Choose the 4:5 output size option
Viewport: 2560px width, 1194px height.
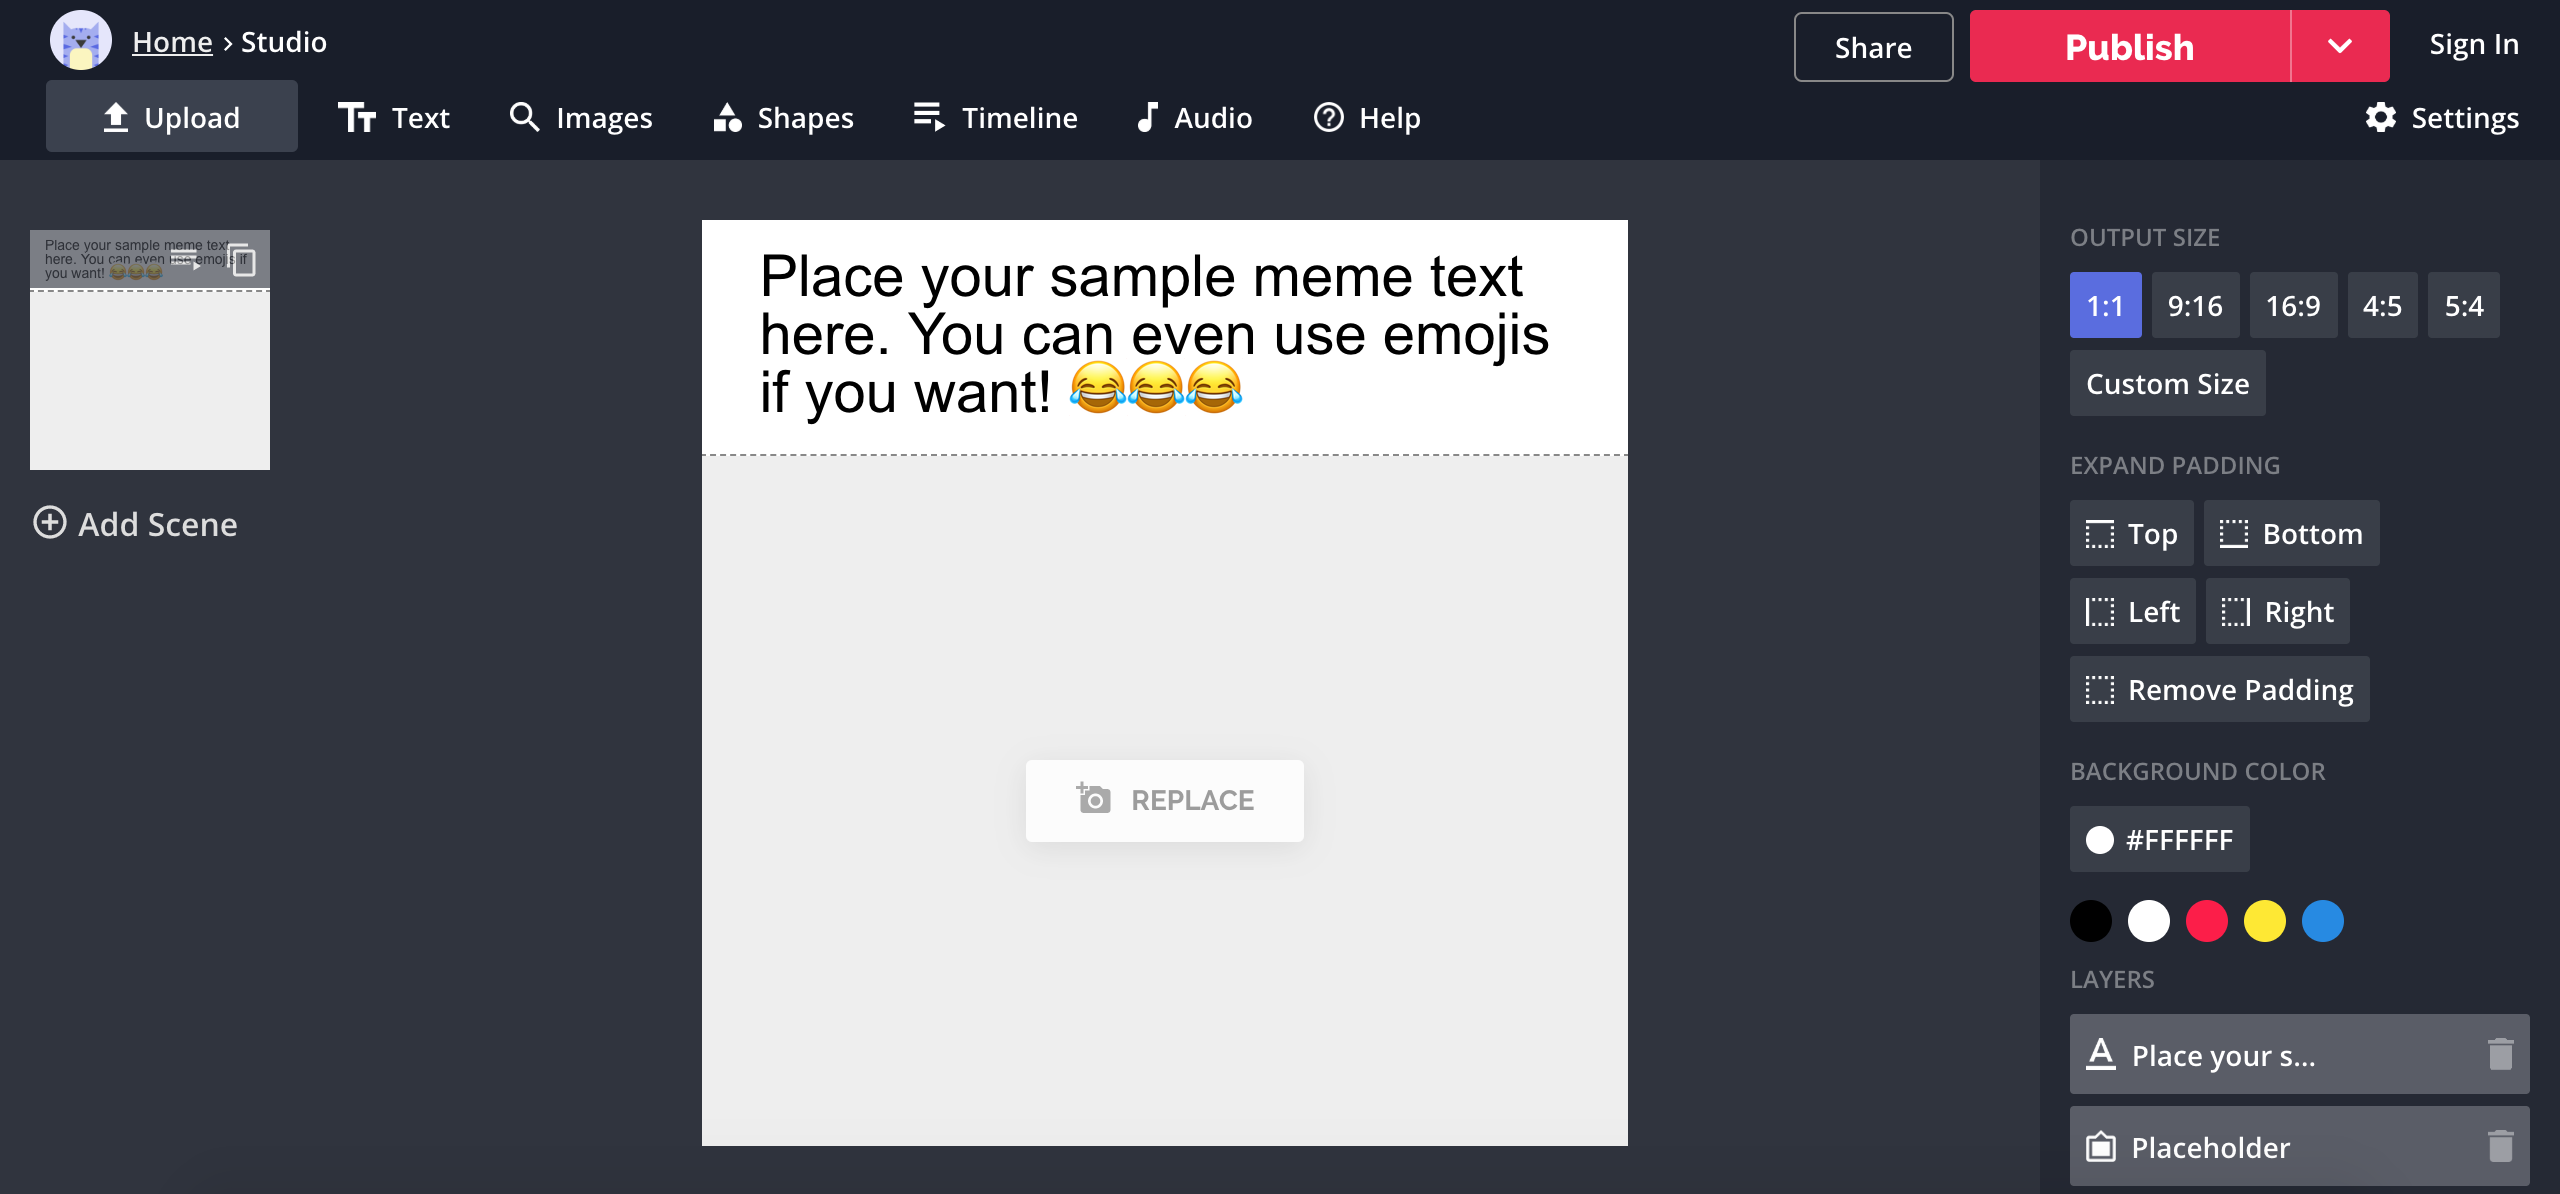coord(2382,305)
